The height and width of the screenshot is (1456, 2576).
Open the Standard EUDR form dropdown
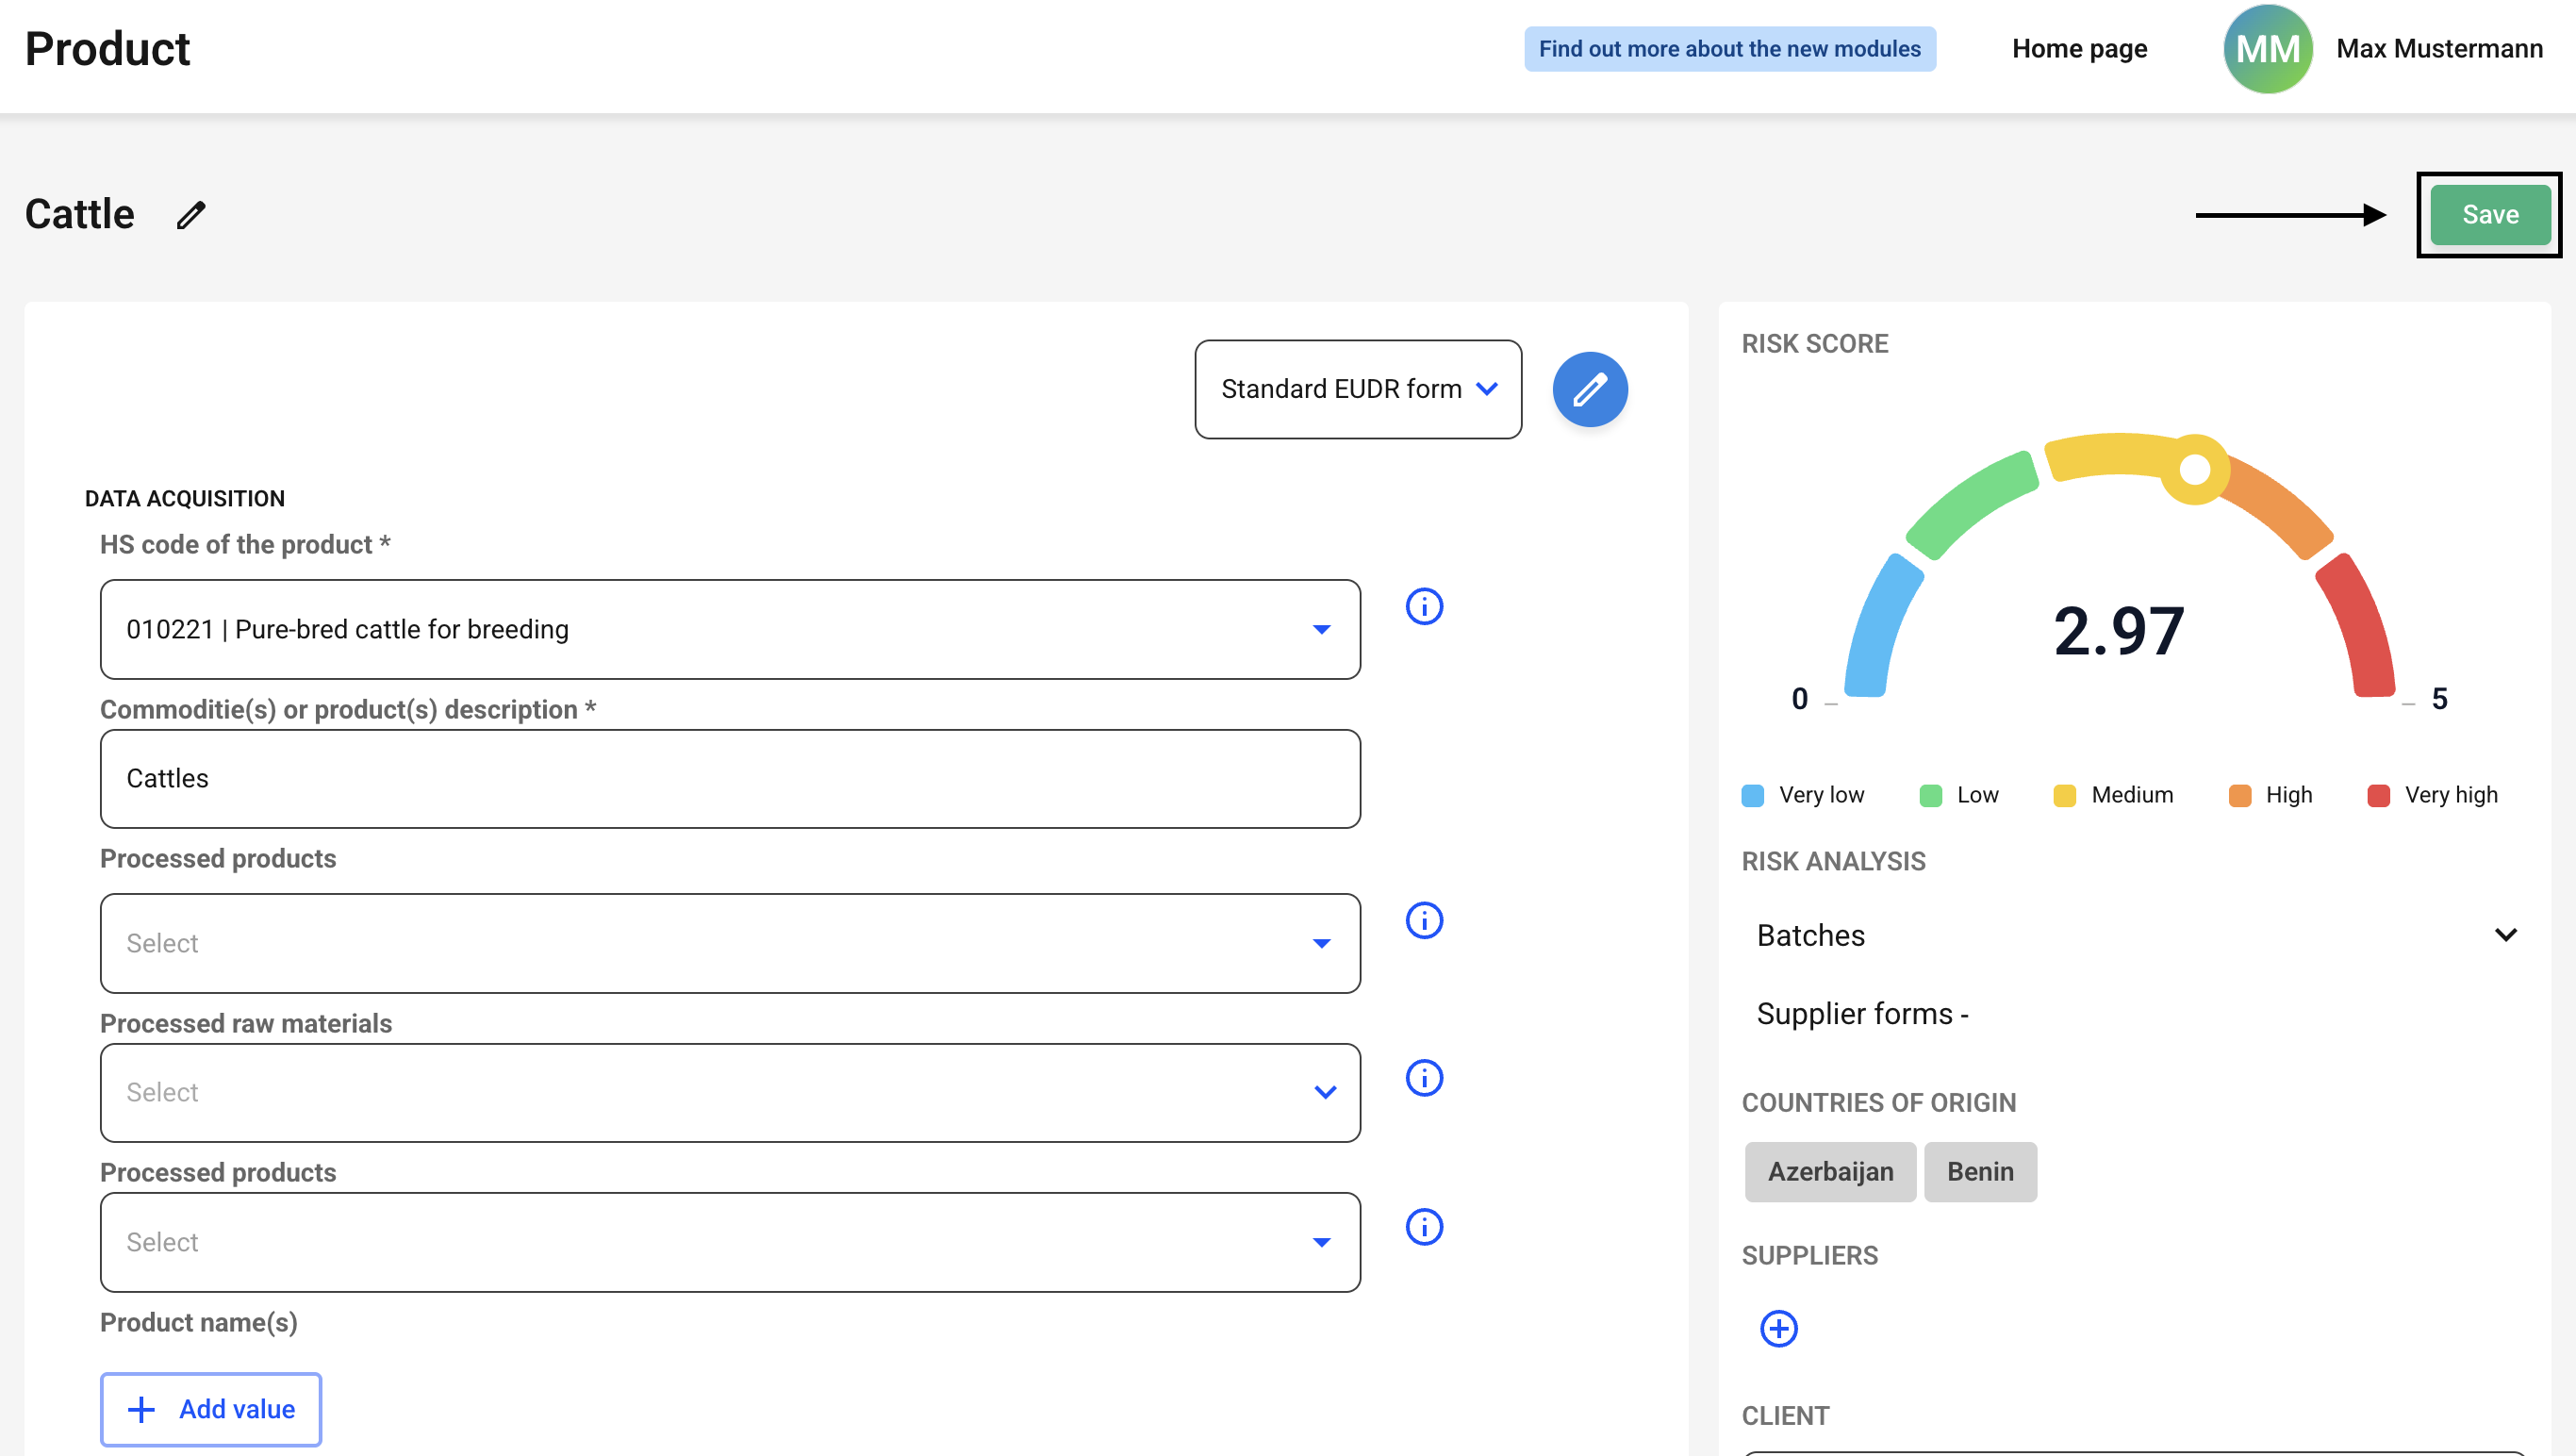[x=1357, y=389]
